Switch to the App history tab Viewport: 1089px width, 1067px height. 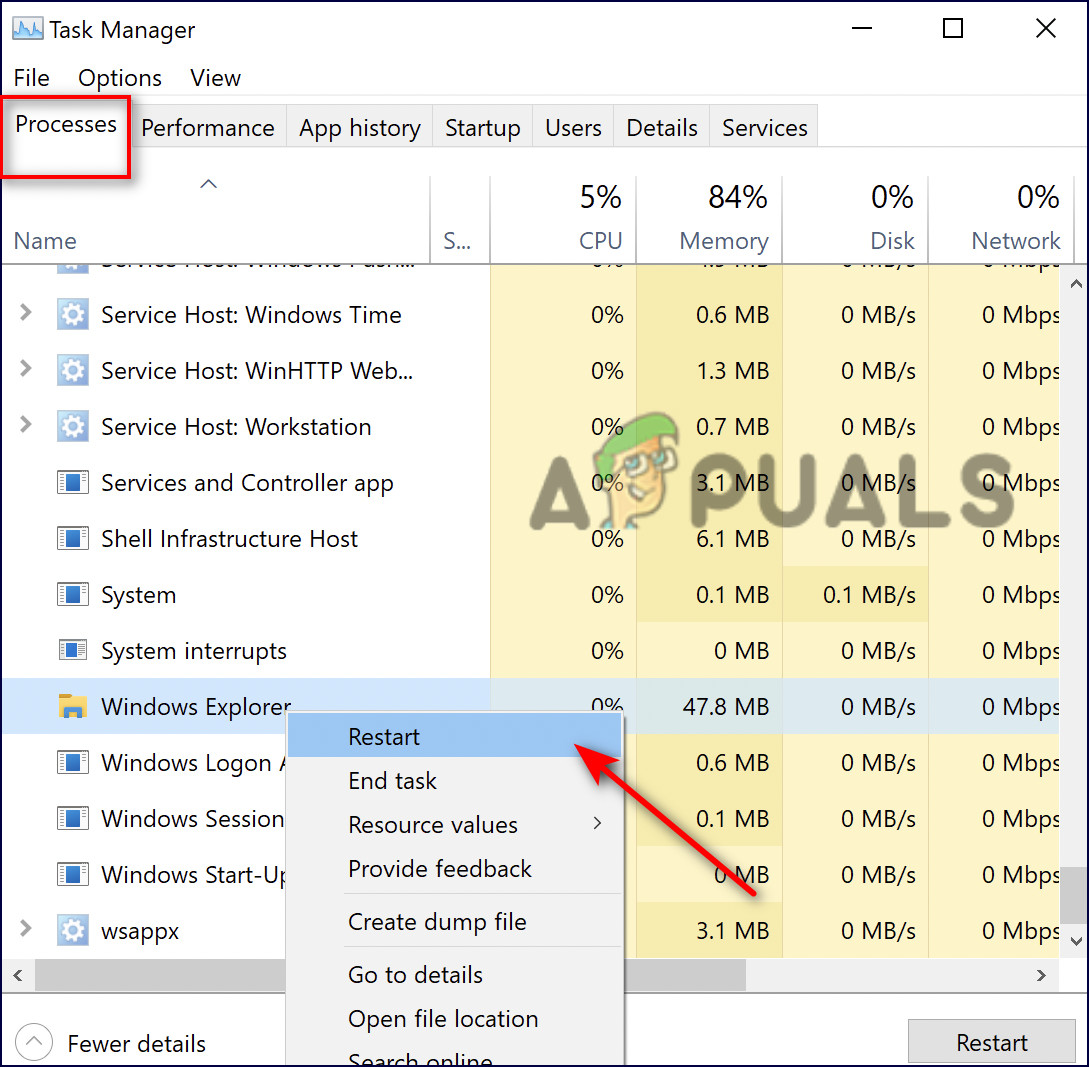360,128
